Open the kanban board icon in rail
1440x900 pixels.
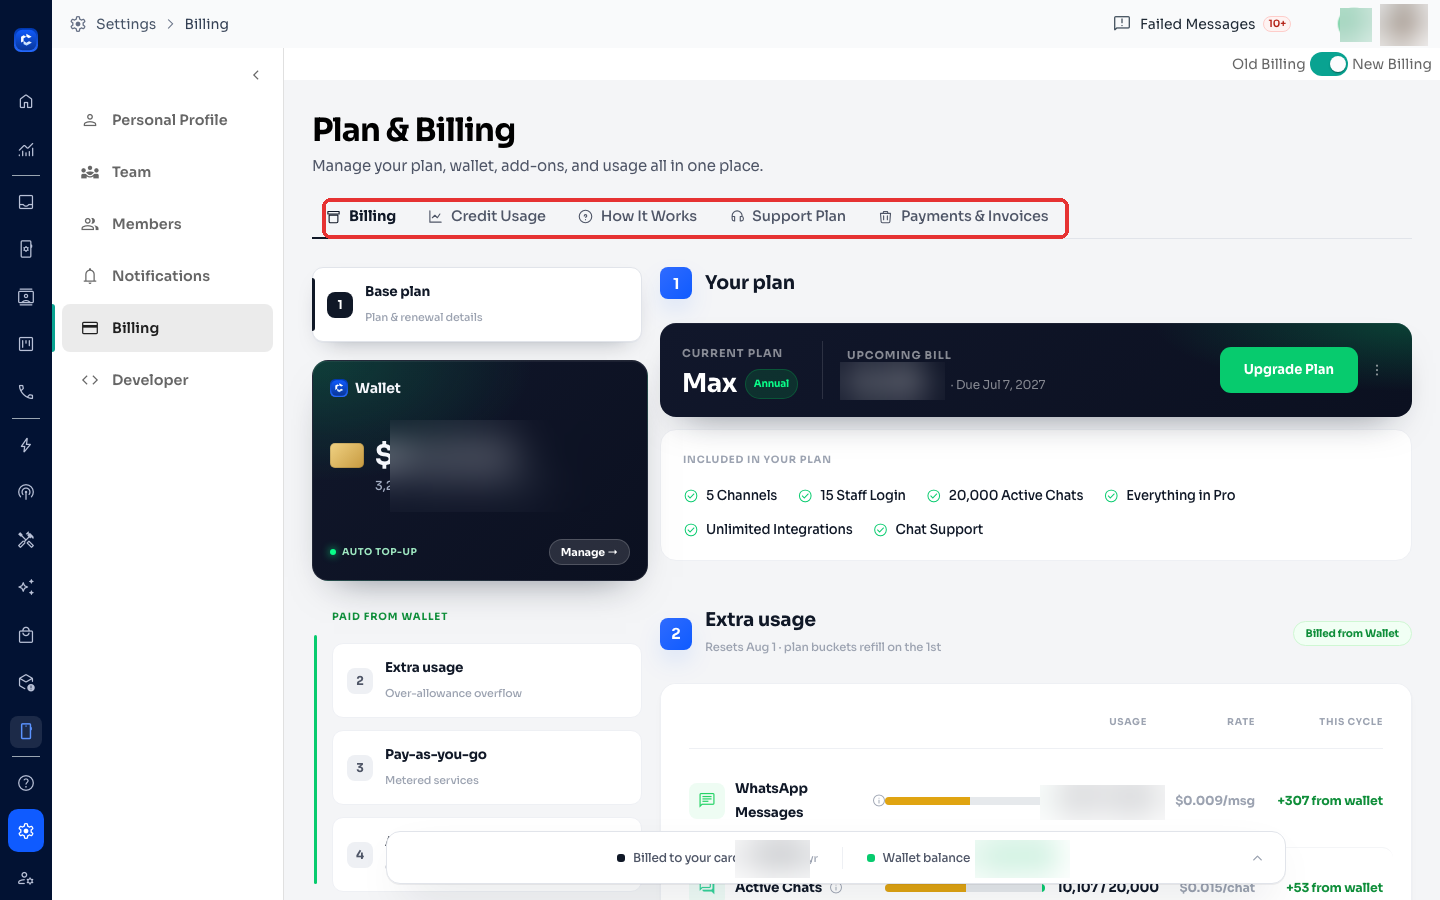26,344
